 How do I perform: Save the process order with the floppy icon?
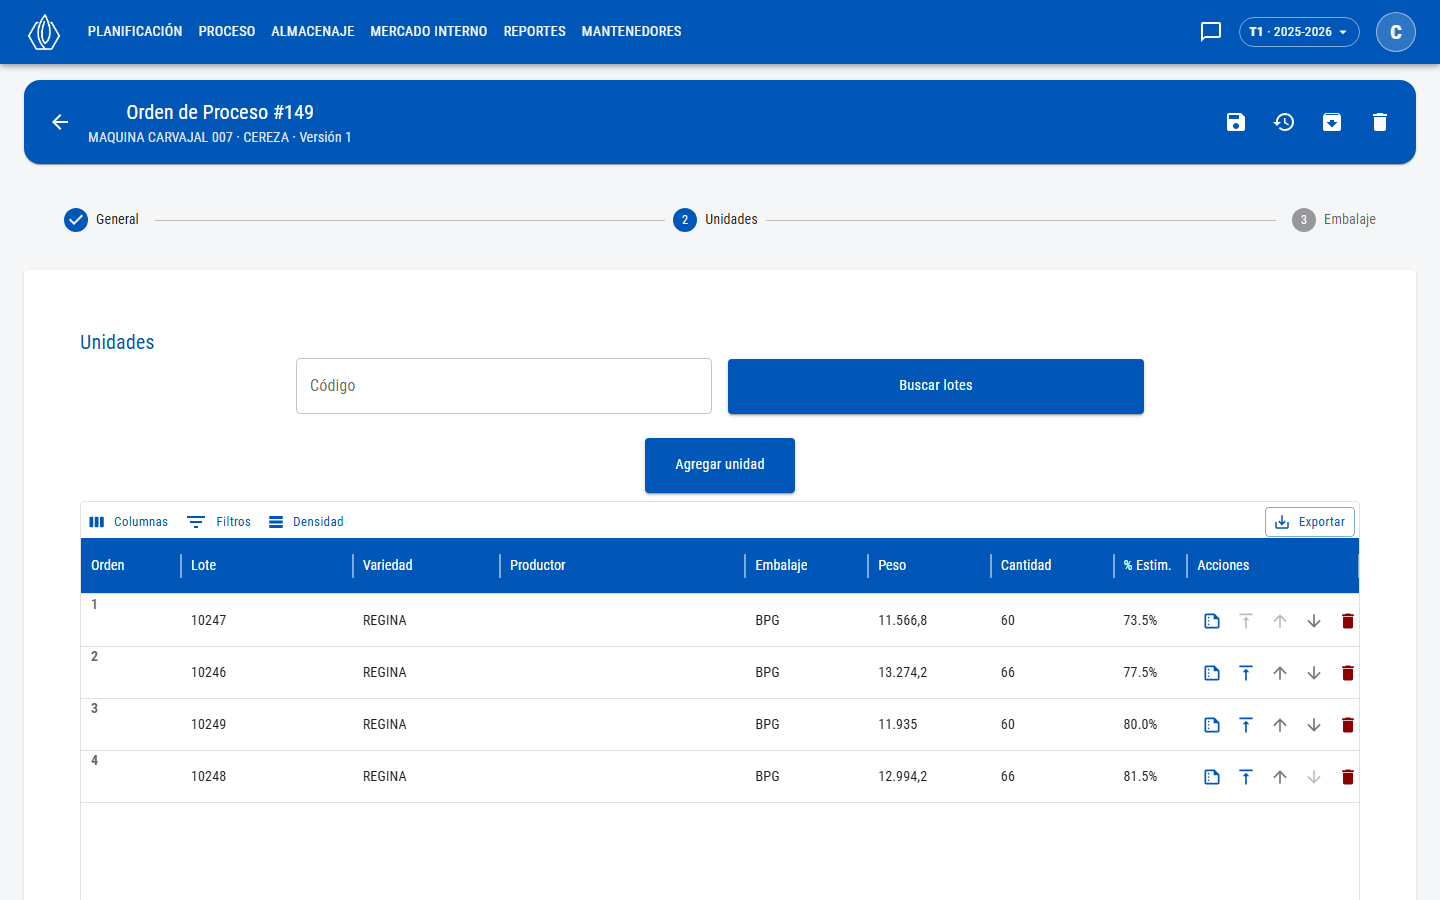[1236, 122]
